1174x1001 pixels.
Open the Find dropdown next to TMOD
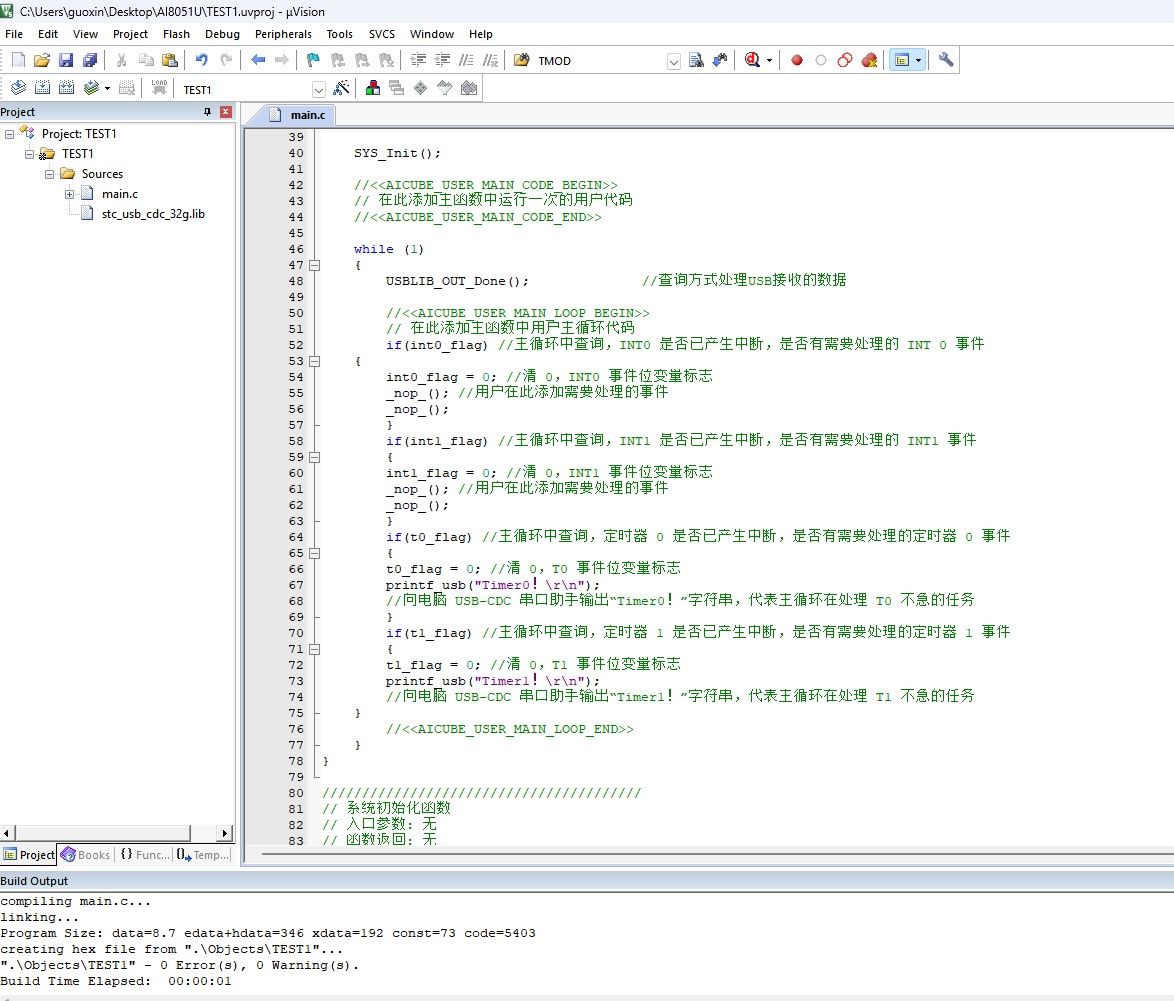tap(674, 61)
